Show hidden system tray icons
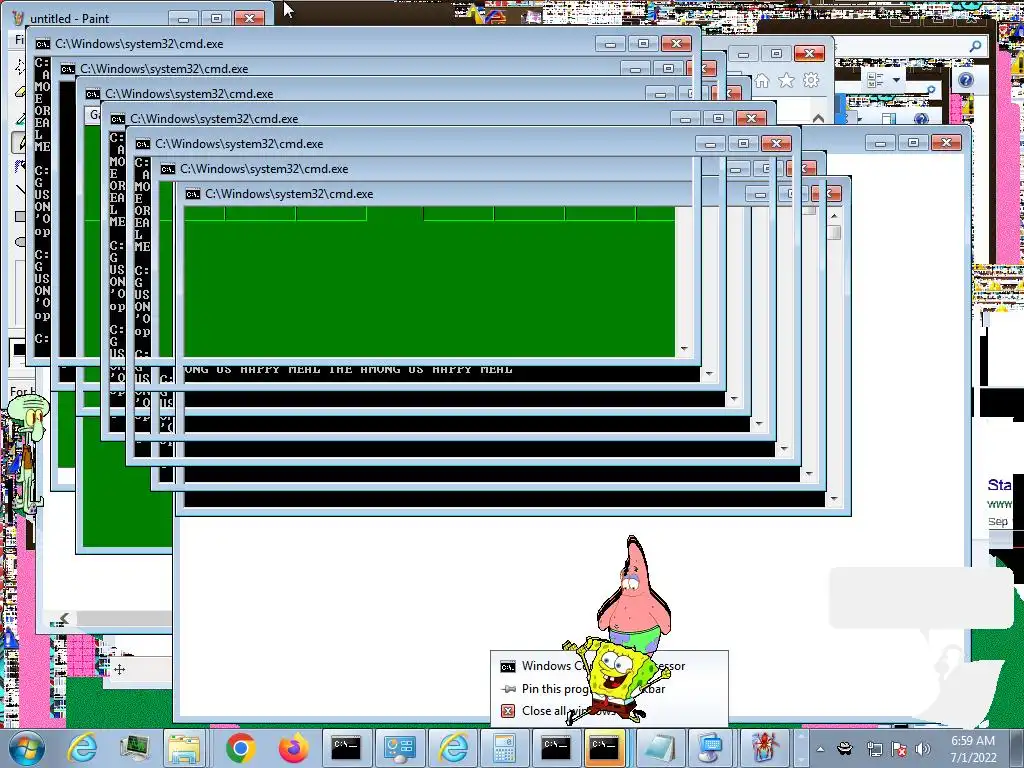1024x768 pixels. pos(820,749)
